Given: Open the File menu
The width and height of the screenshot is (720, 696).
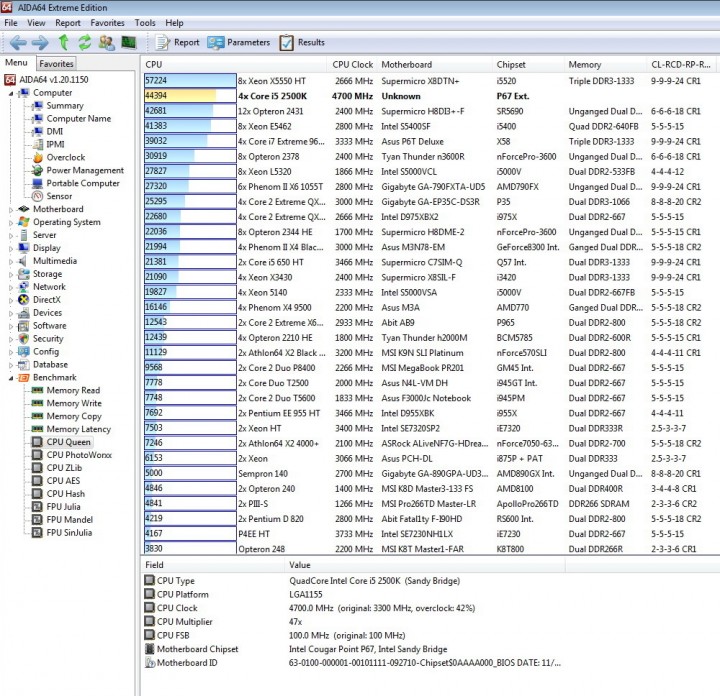Looking at the screenshot, I should coord(11,22).
